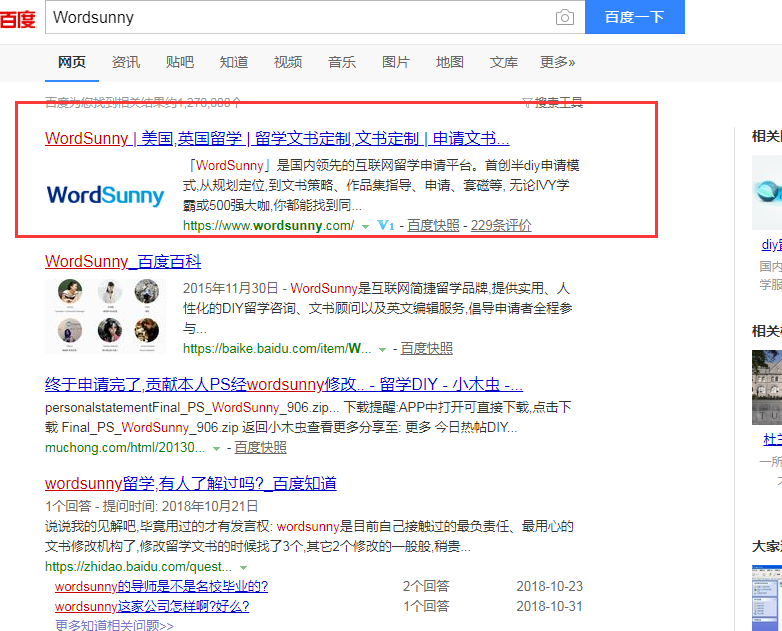The image size is (782, 631).
Task: Expand arrow next to wordsunny.com URL
Action: tap(366, 227)
